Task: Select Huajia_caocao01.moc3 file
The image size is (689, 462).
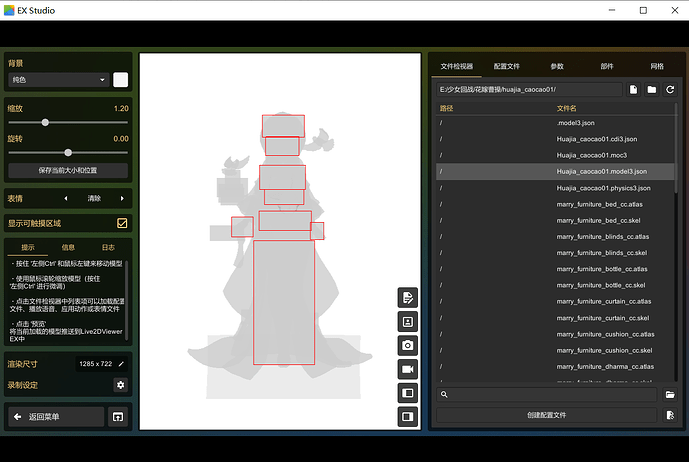Action: [555, 155]
